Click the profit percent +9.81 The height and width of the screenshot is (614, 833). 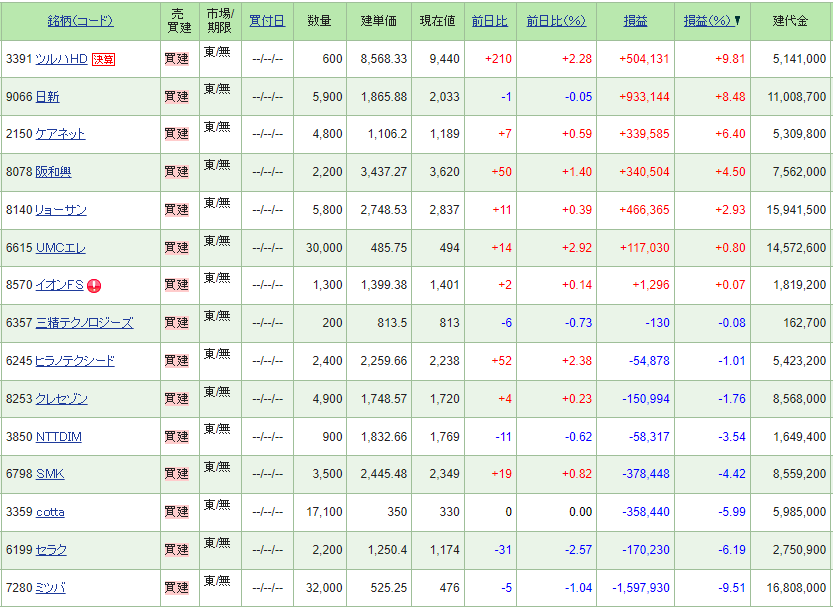[x=730, y=59]
